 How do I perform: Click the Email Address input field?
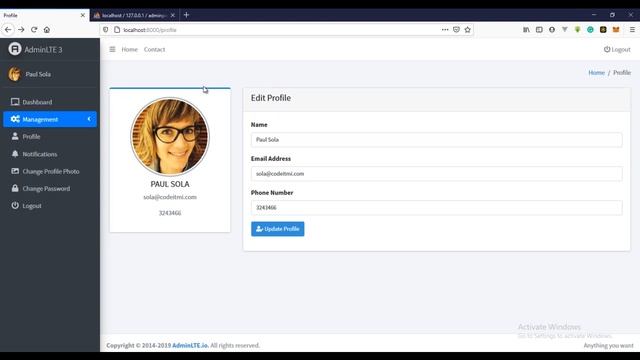coord(436,173)
